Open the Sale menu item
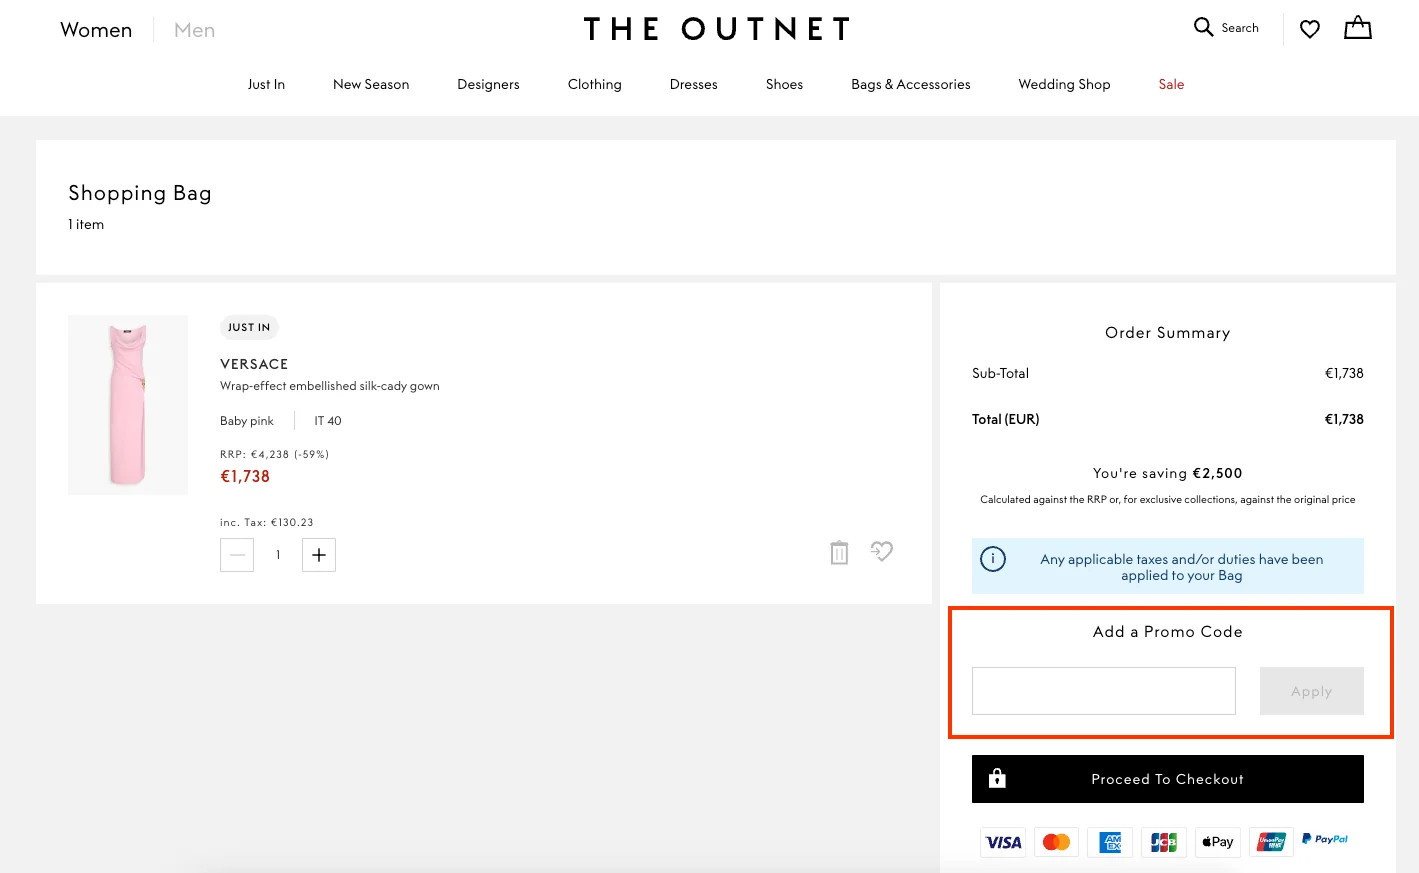The image size is (1419, 873). click(1171, 84)
